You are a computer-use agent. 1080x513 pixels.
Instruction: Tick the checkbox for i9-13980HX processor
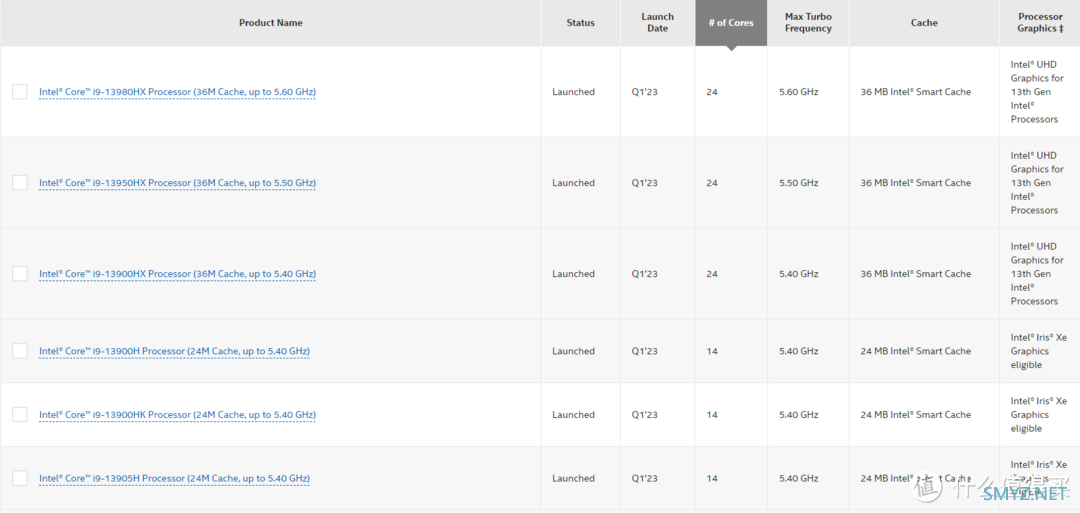coord(20,92)
